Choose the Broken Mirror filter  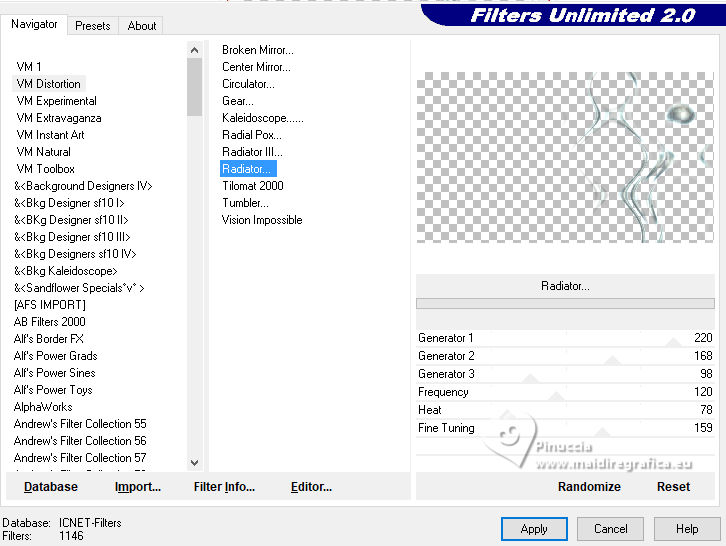coord(257,50)
